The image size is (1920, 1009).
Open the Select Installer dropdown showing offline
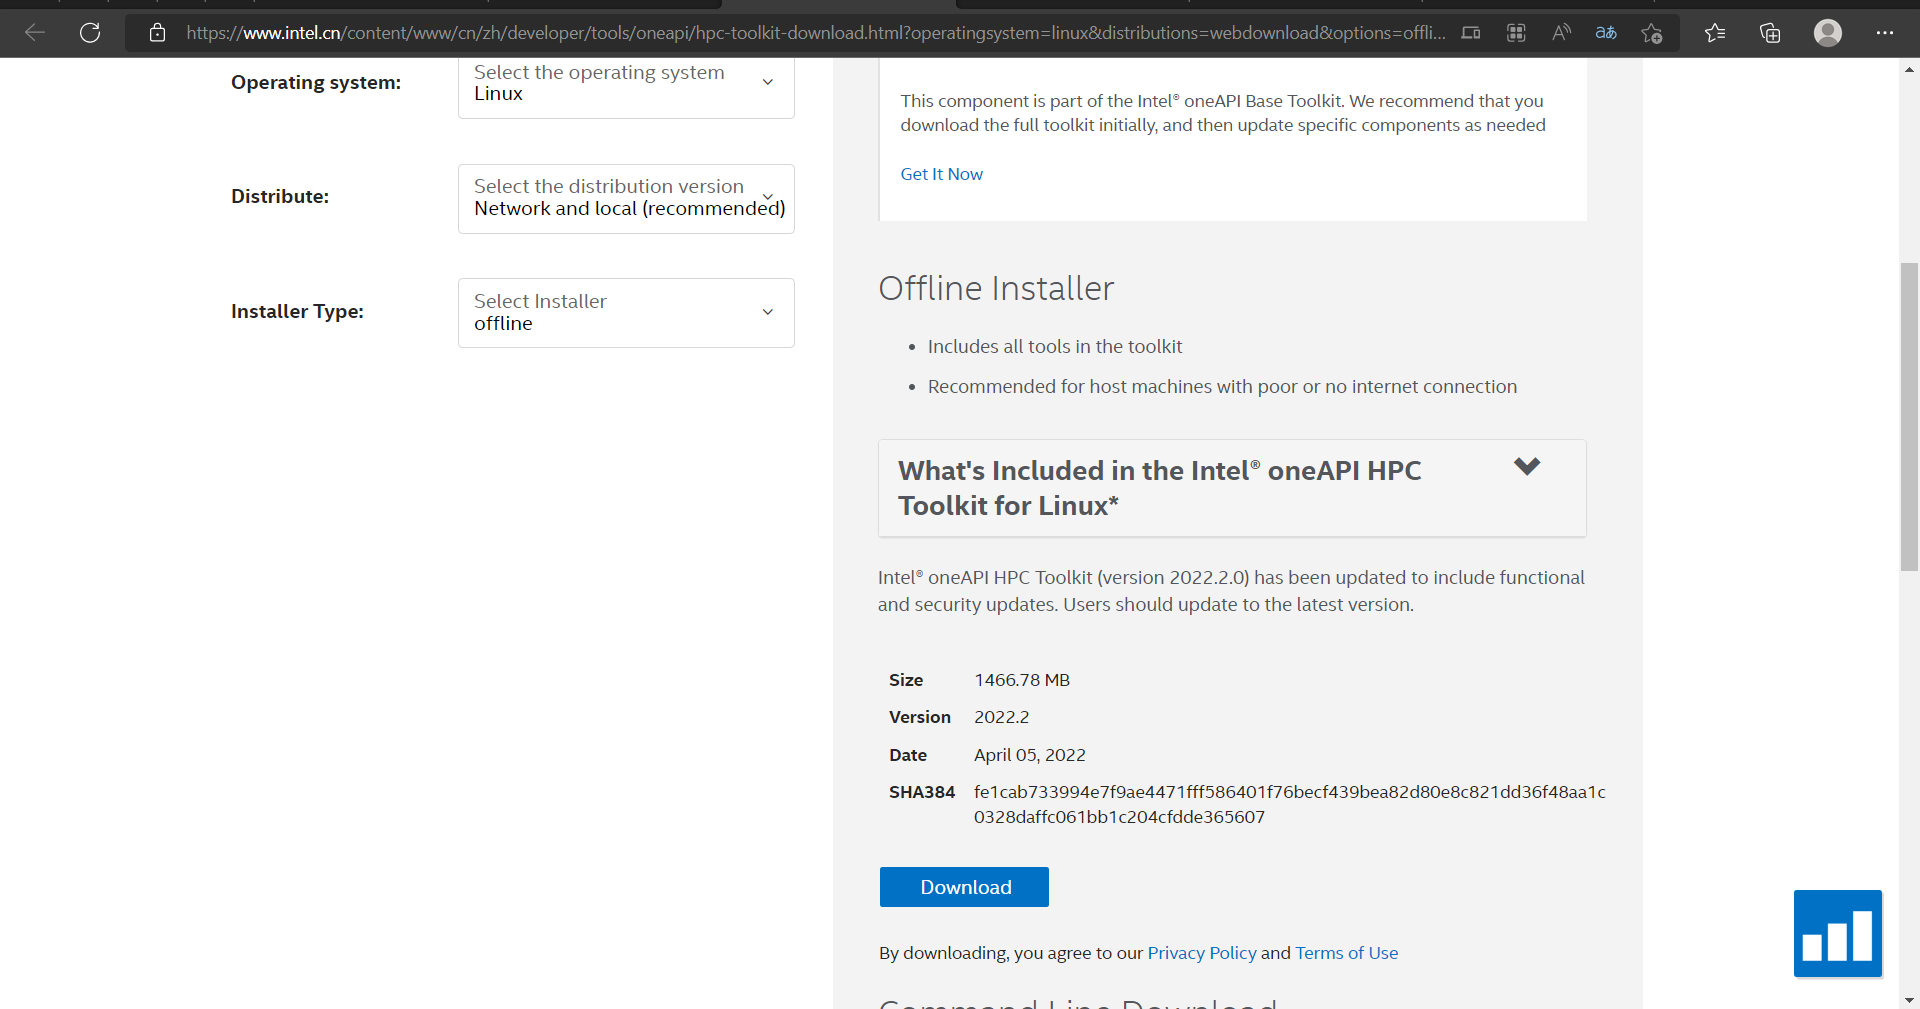tap(626, 313)
